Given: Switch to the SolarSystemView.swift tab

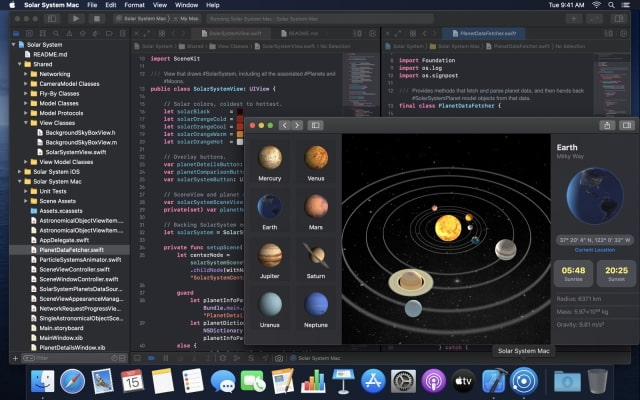Looking at the screenshot, I should (x=232, y=33).
